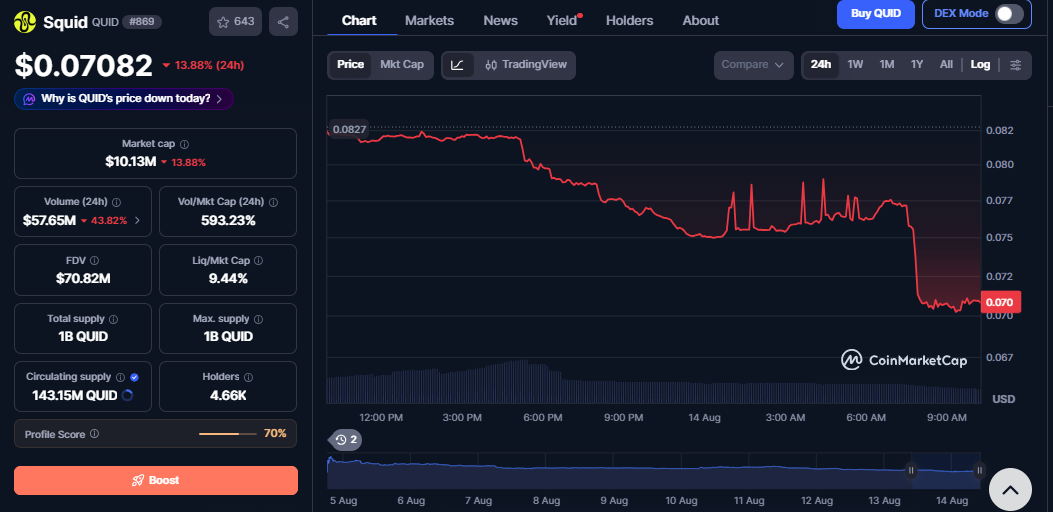This screenshot has width=1053, height=512.
Task: Click the 9.44% Liq/Mkt Cap value
Action: tap(228, 278)
